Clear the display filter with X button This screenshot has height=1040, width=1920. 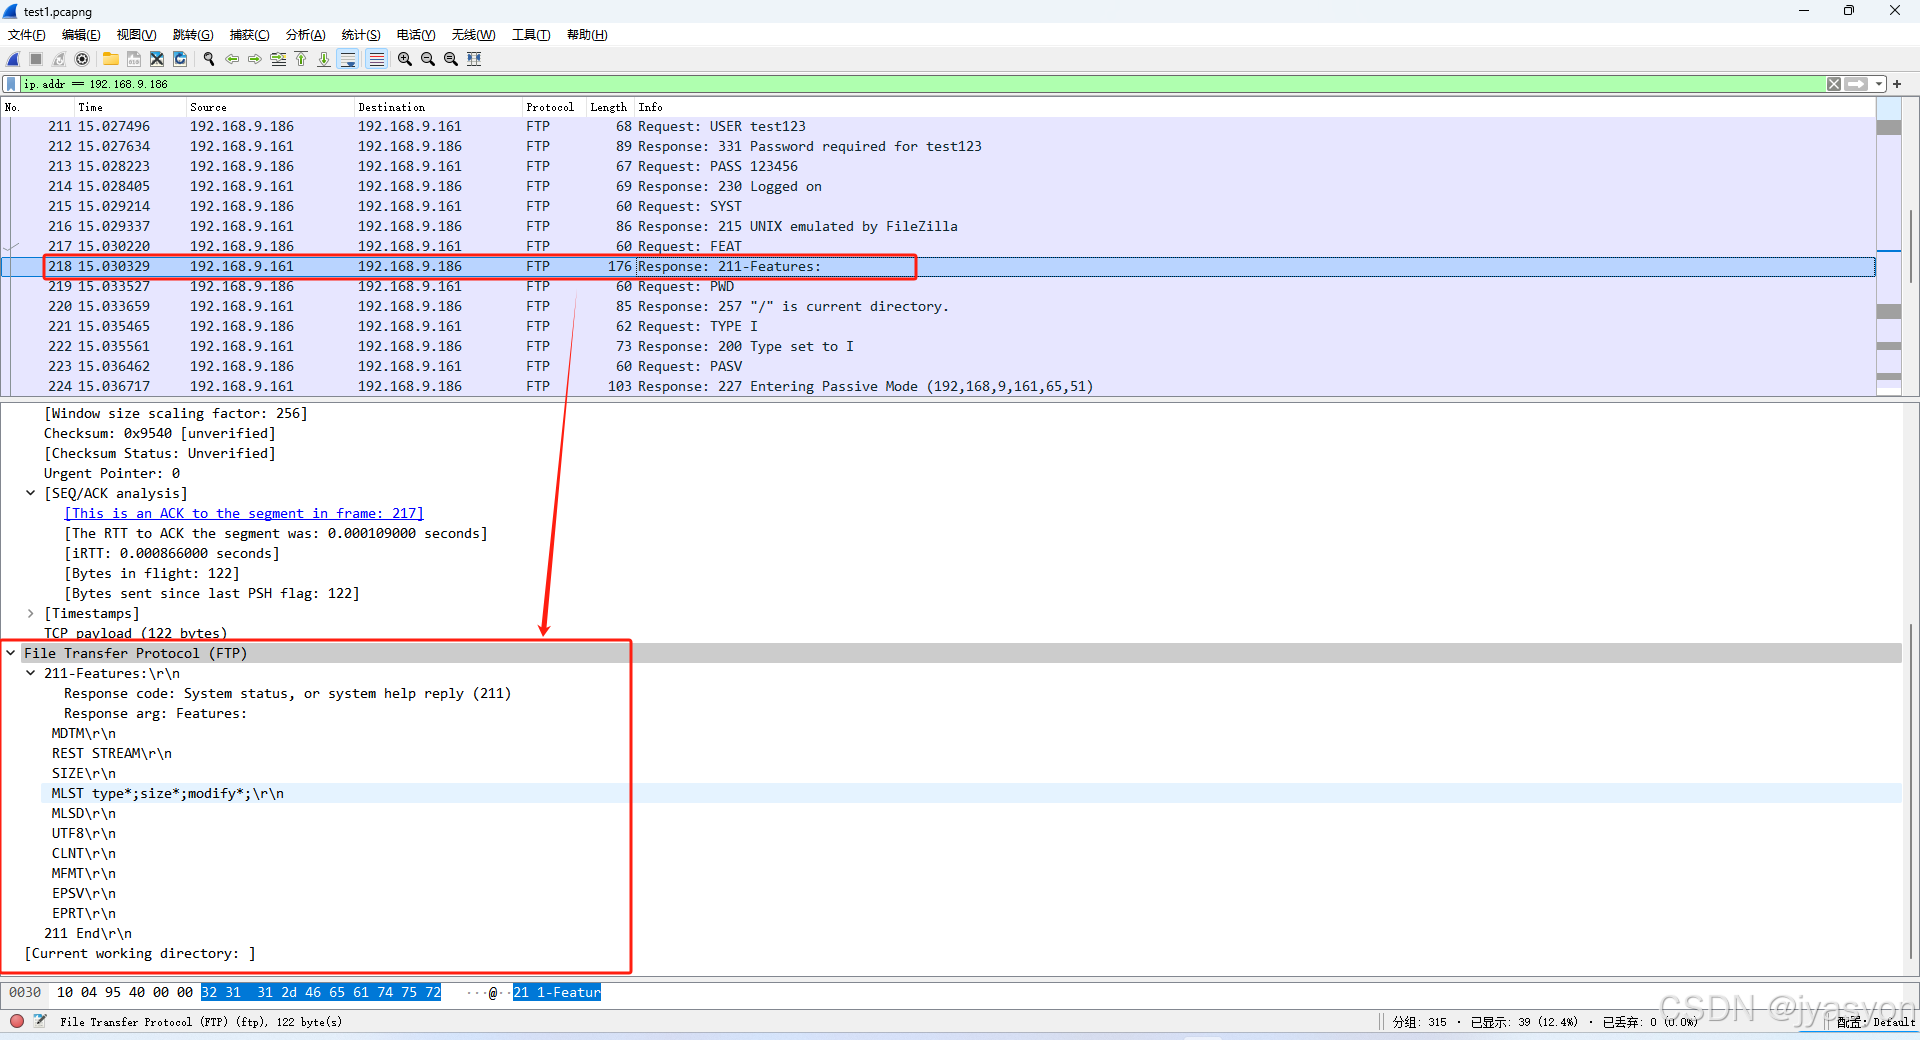click(x=1834, y=84)
